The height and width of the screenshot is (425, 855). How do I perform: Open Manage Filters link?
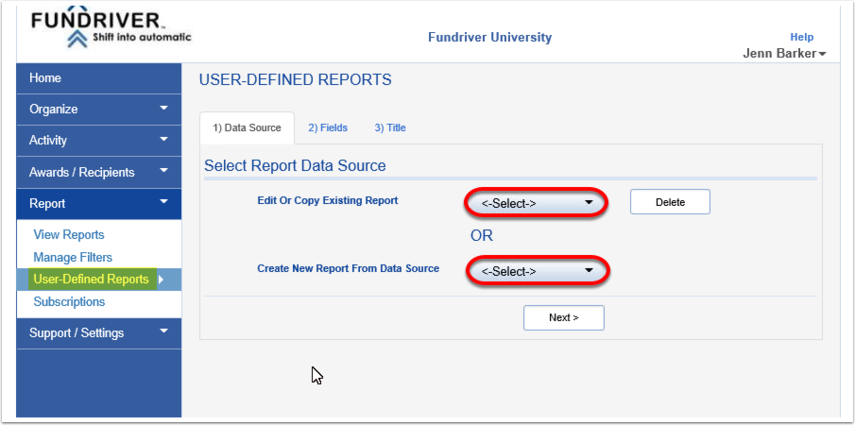tap(73, 257)
